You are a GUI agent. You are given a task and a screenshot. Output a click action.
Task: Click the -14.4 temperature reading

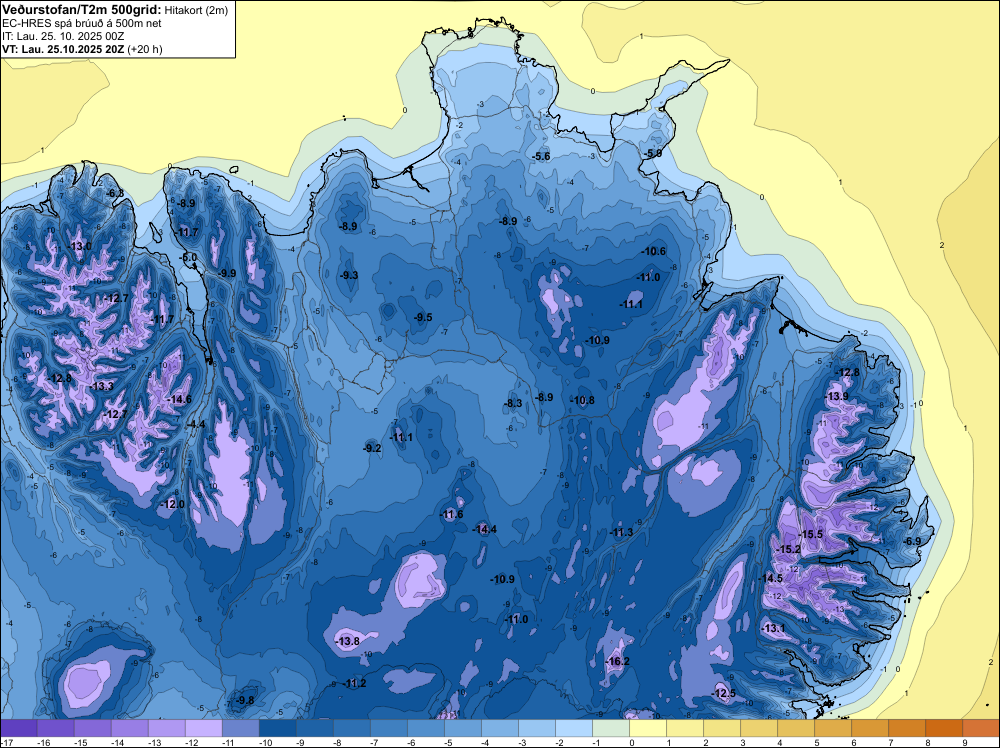tap(484, 529)
